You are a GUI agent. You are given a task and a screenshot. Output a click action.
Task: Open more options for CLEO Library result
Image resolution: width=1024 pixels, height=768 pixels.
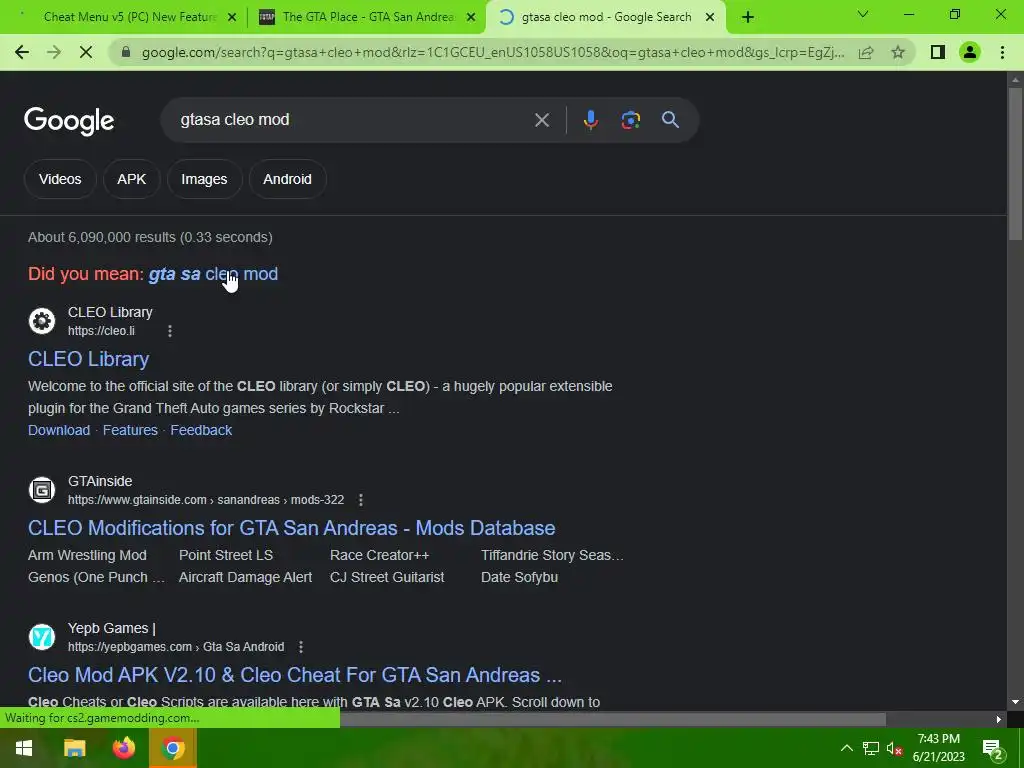(x=170, y=331)
